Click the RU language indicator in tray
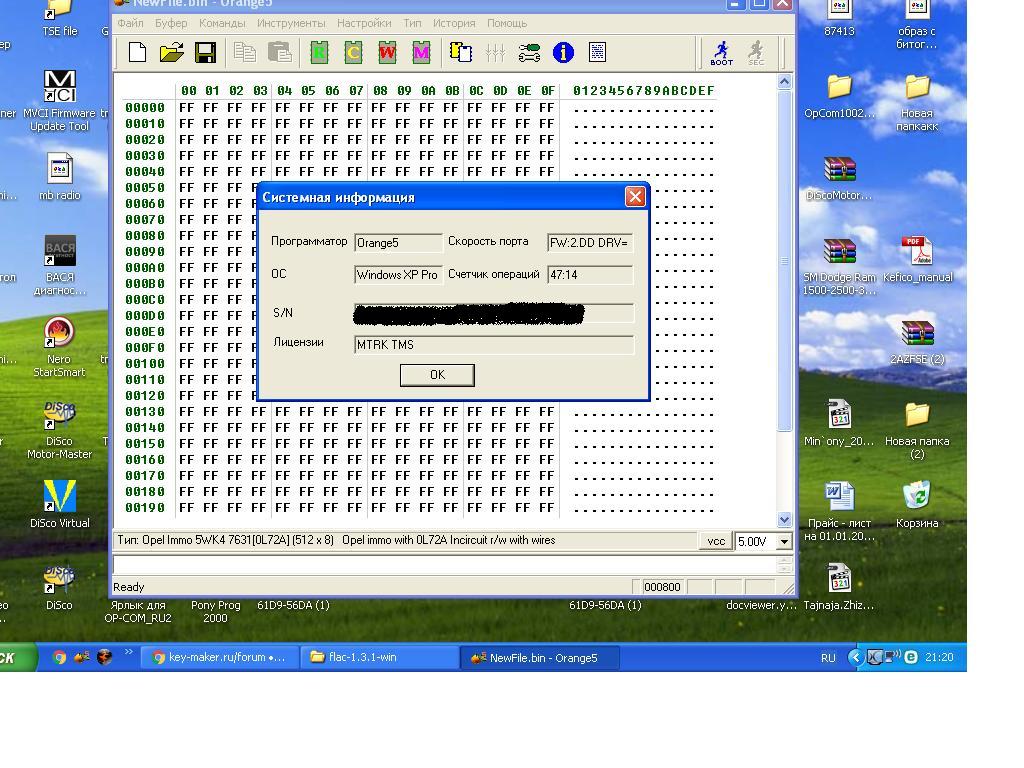Screen dimensions: 1024x768 828,658
